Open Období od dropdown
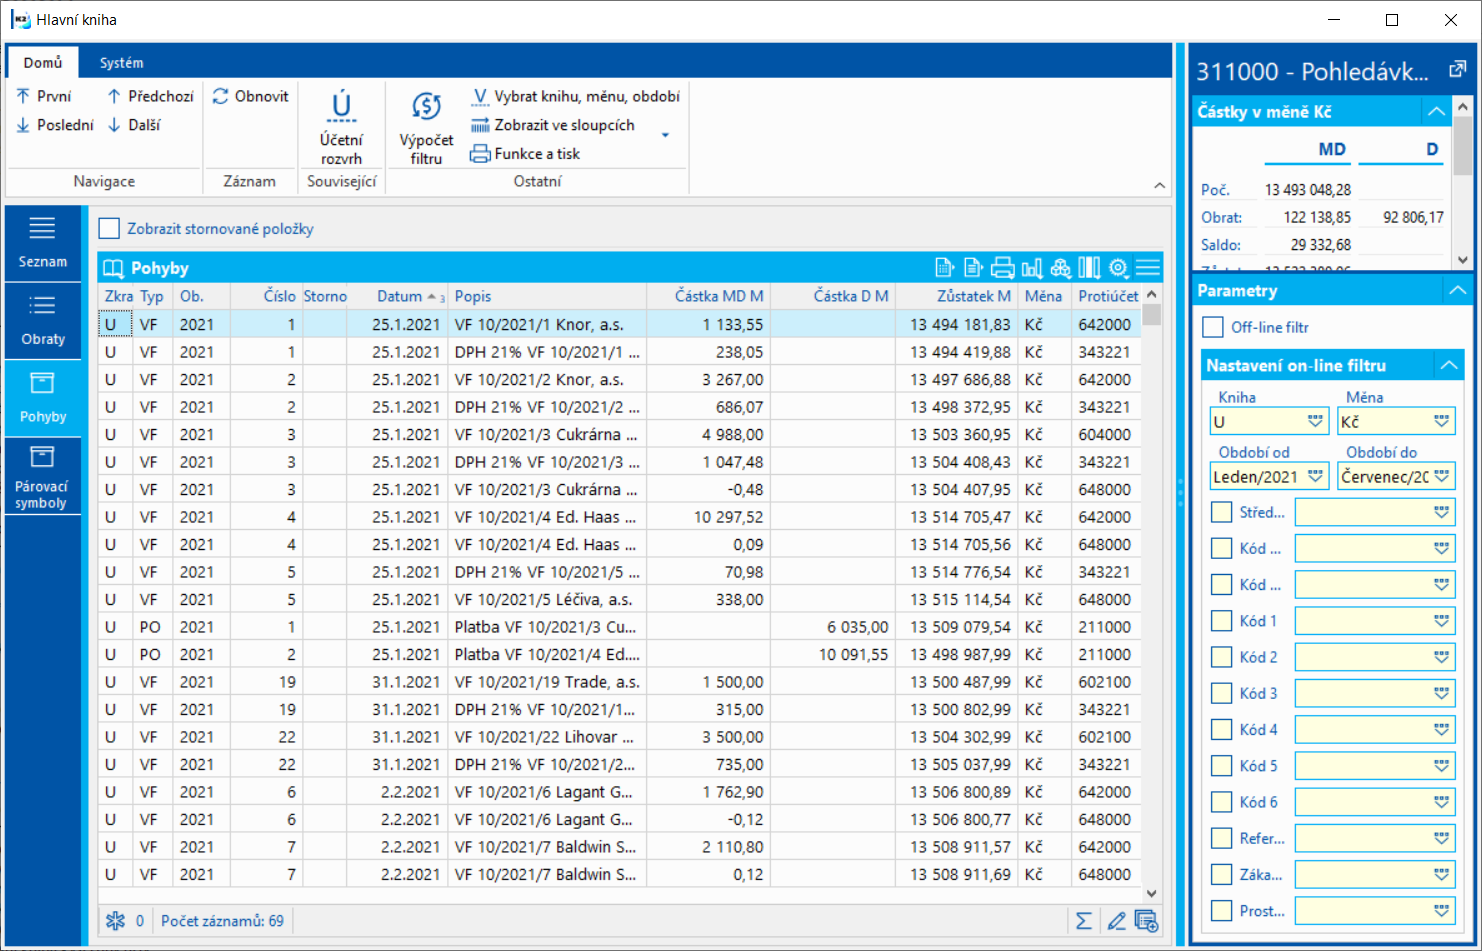The image size is (1482, 951). [1315, 477]
